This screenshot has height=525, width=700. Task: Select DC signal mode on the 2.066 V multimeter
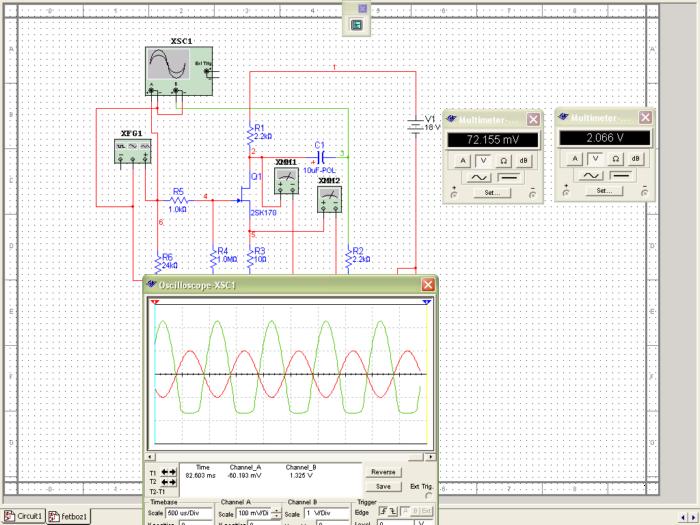click(x=621, y=176)
